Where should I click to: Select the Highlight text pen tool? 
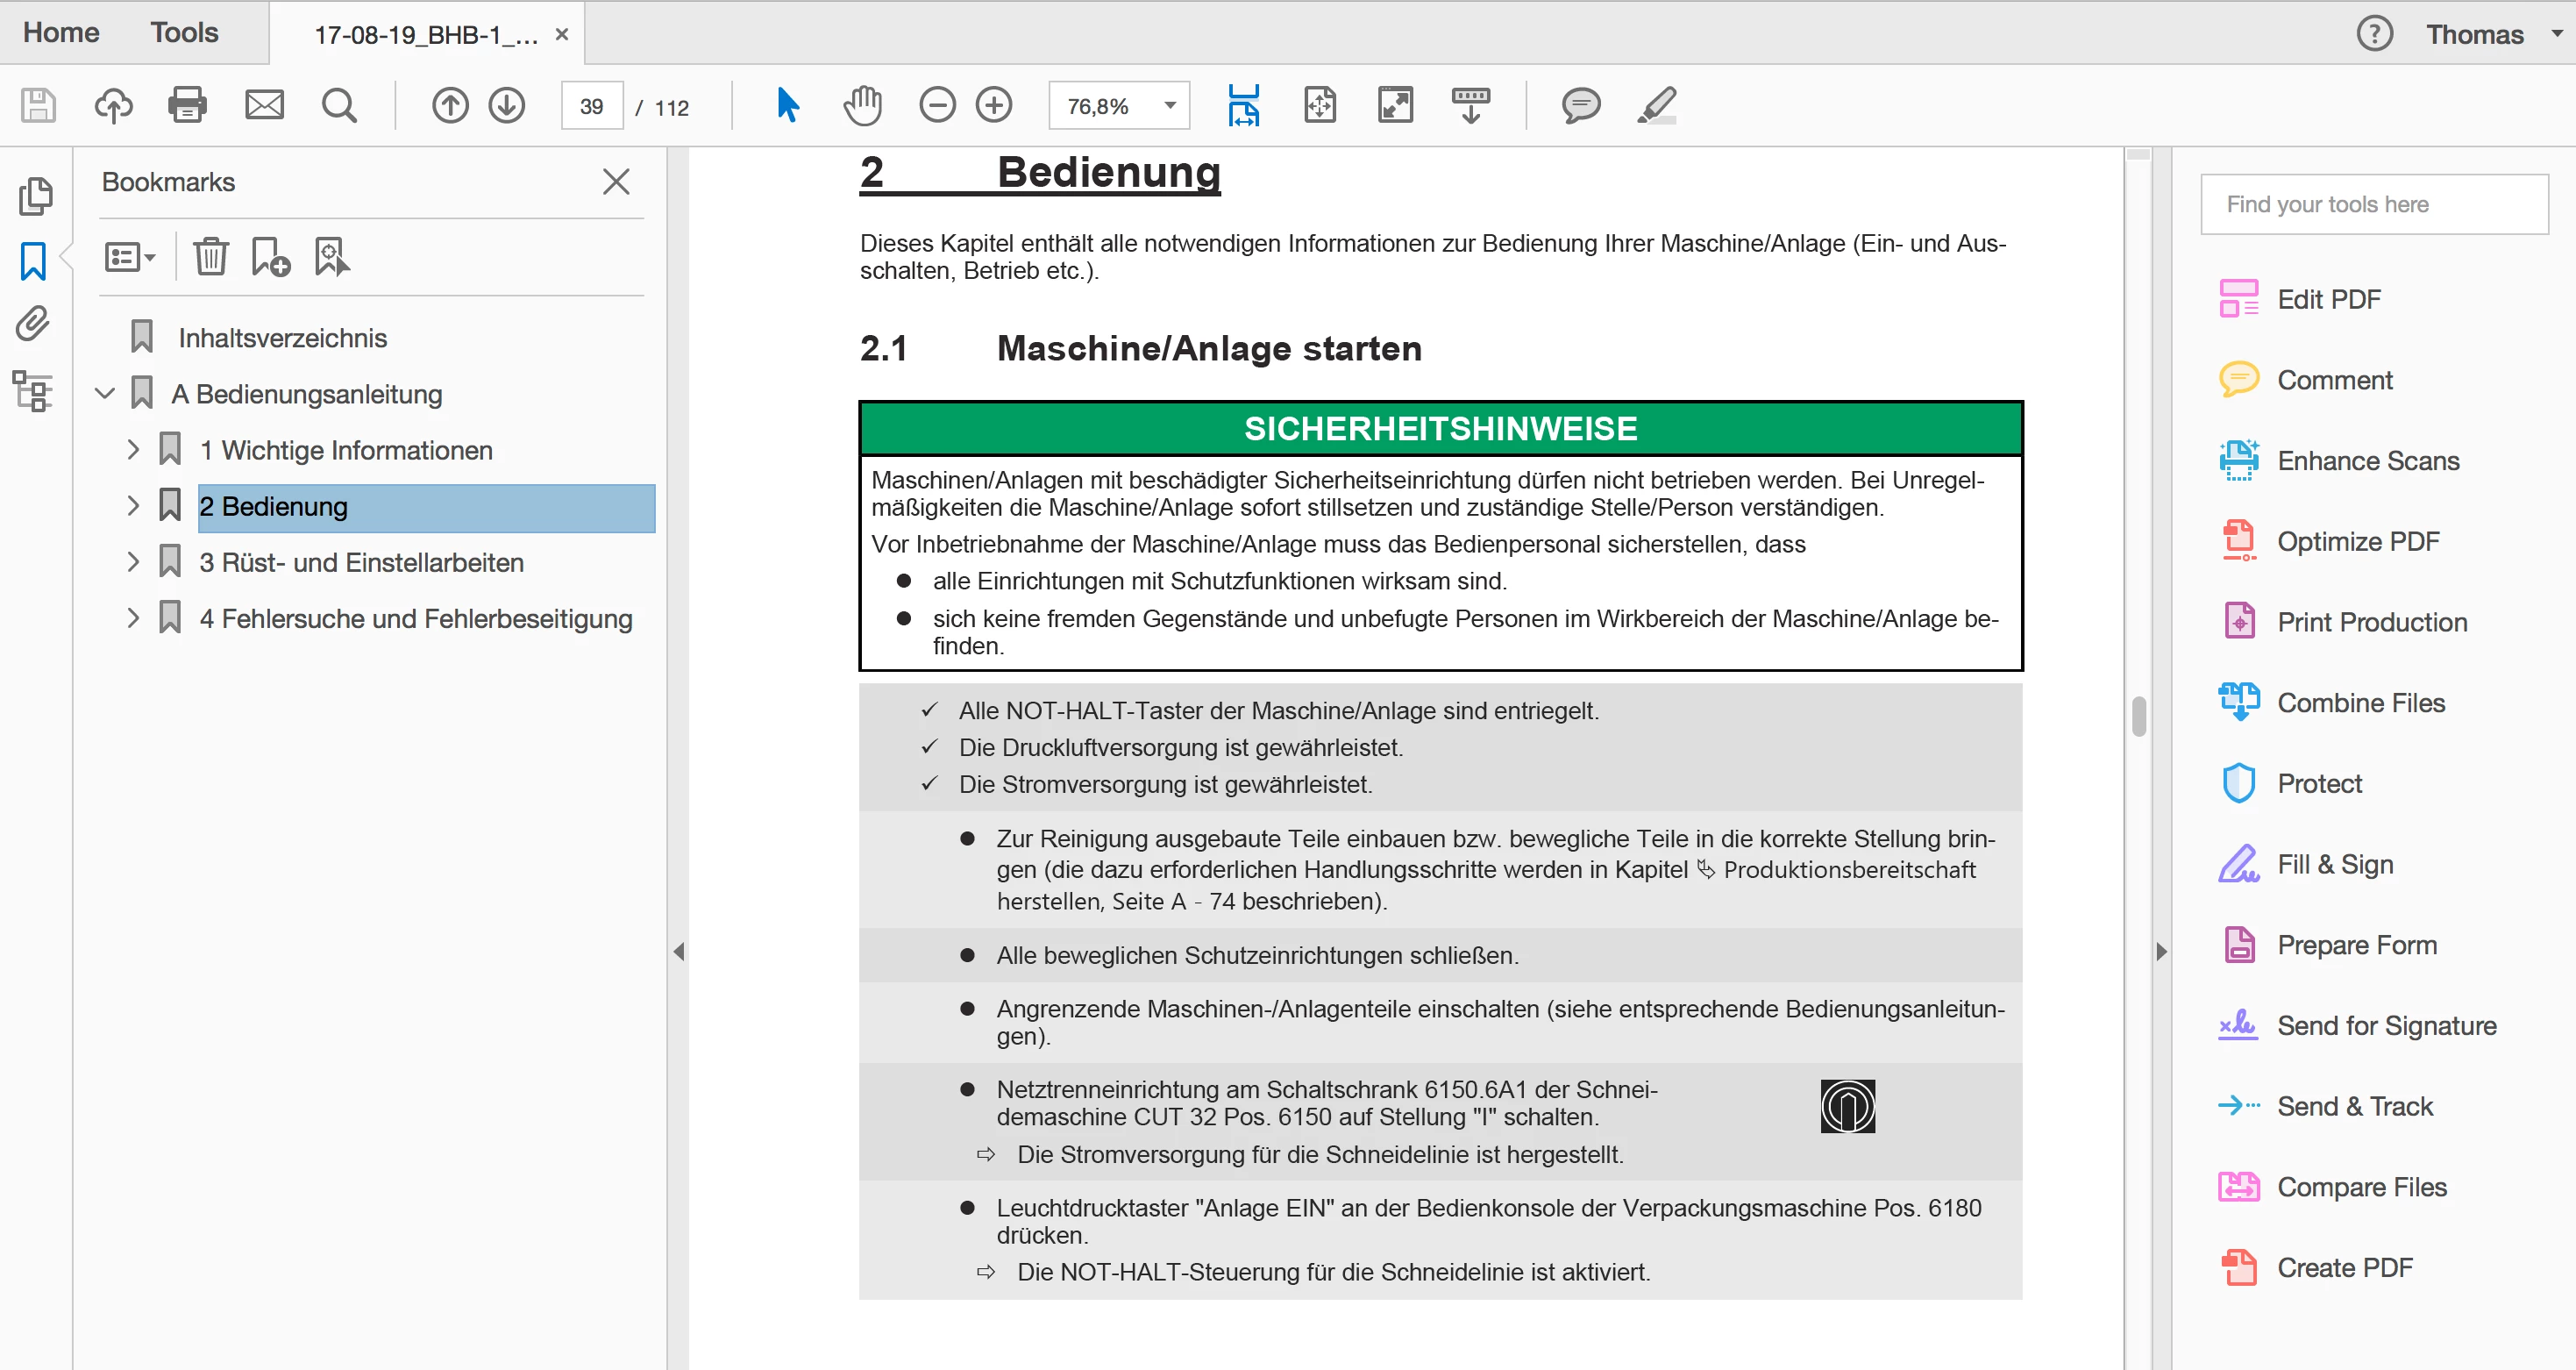pyautogui.click(x=1656, y=105)
